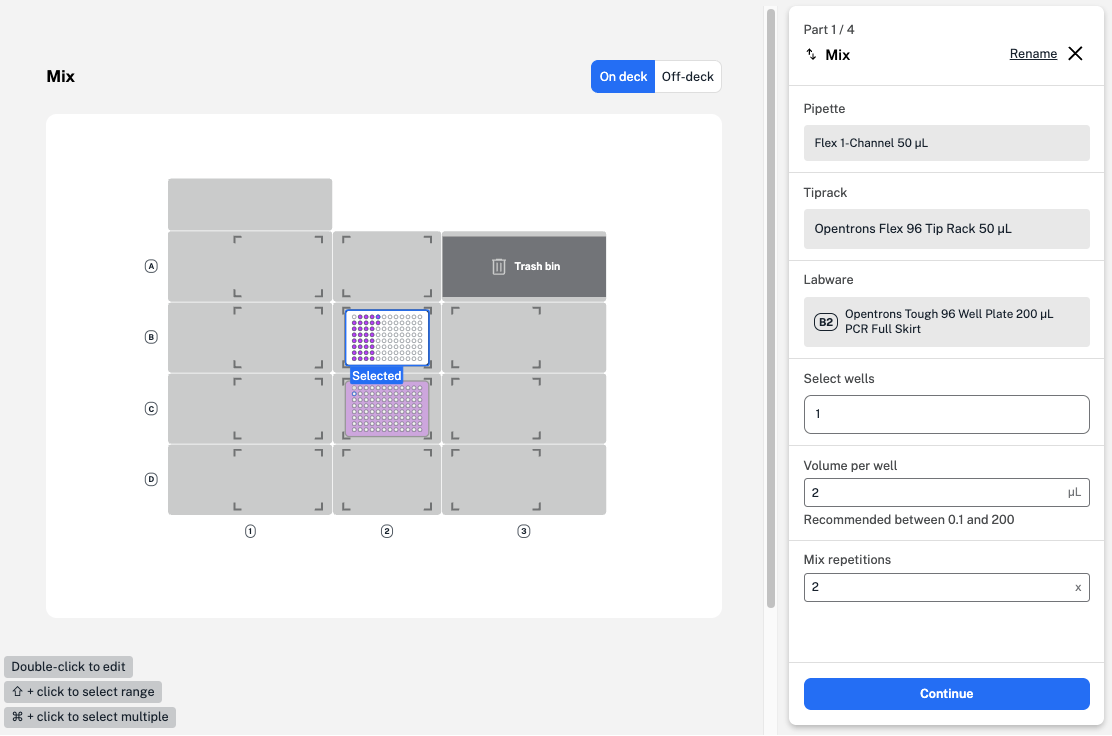Screen dimensions: 1112x736
Task: Click the column 3 deck label
Action: [x=523, y=532]
